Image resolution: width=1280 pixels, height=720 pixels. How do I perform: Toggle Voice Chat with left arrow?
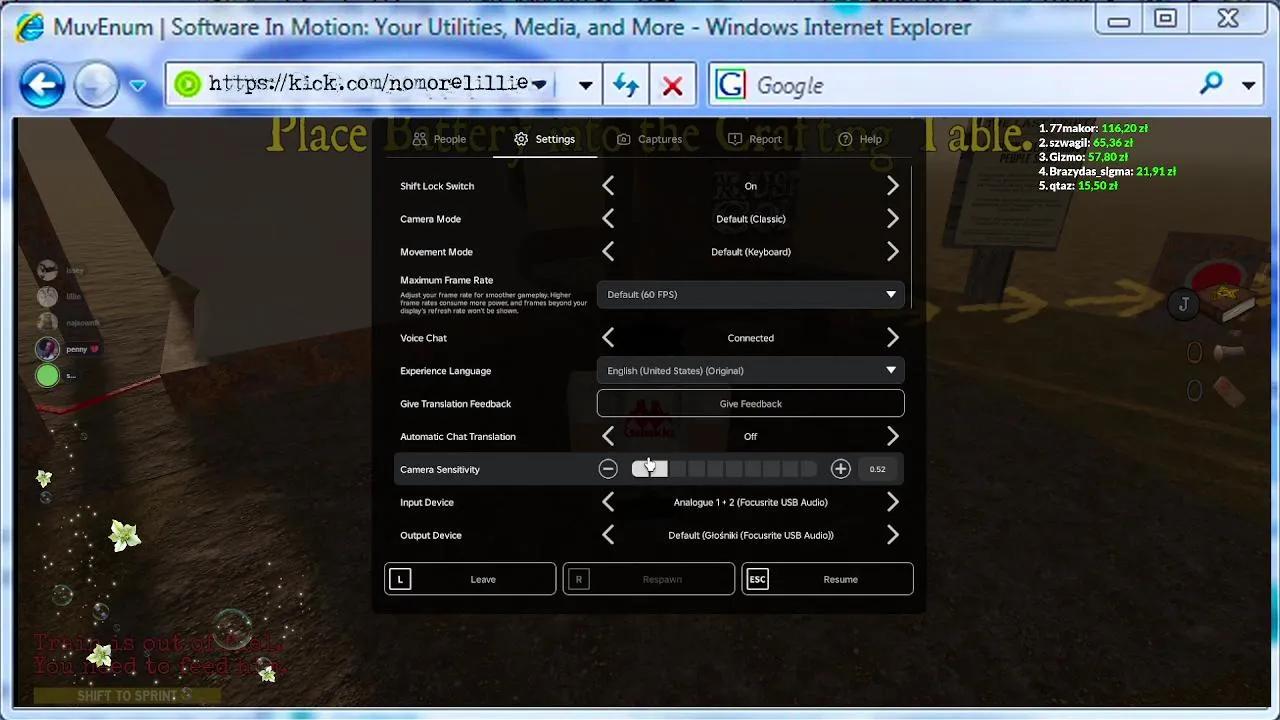[608, 338]
